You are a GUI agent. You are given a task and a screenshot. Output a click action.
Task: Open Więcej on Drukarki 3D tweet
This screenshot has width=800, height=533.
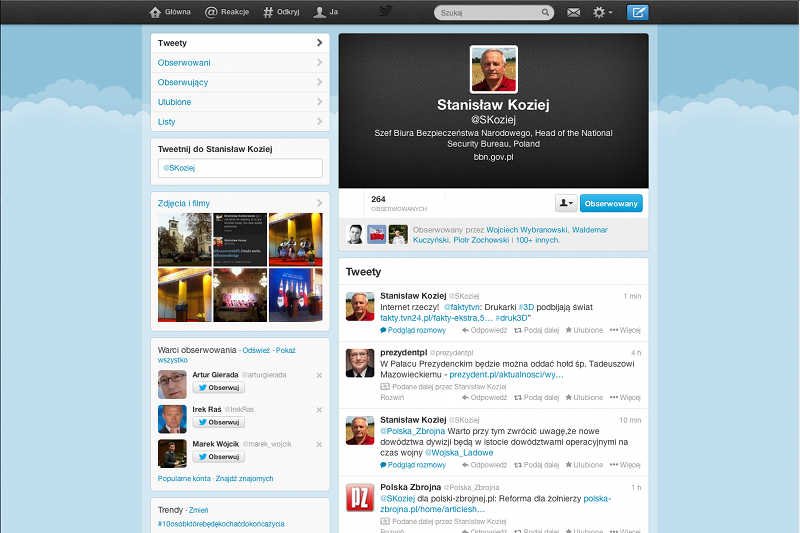625,331
